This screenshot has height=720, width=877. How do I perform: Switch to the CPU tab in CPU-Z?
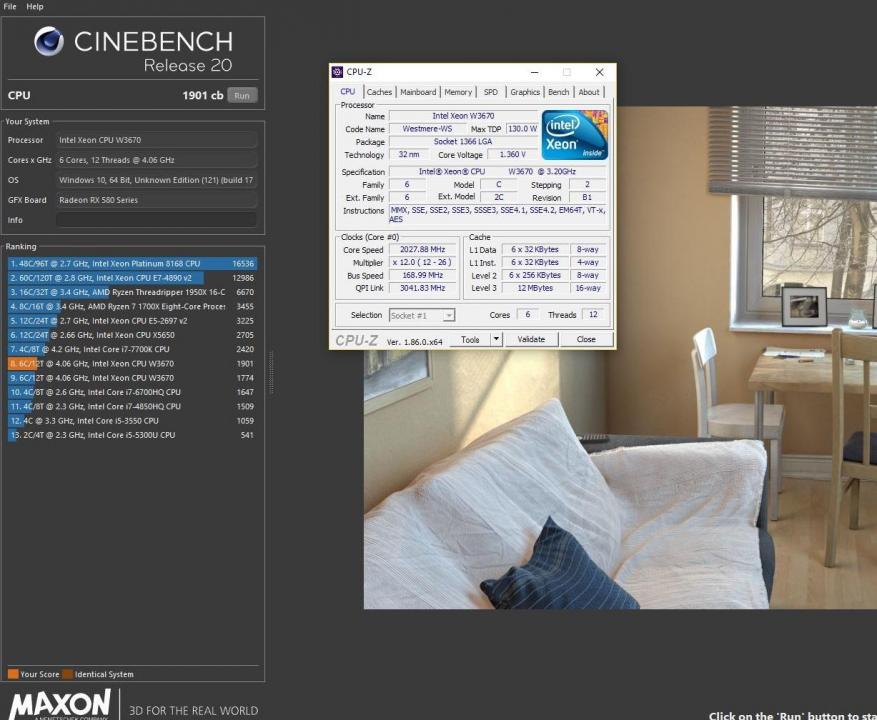[x=347, y=91]
